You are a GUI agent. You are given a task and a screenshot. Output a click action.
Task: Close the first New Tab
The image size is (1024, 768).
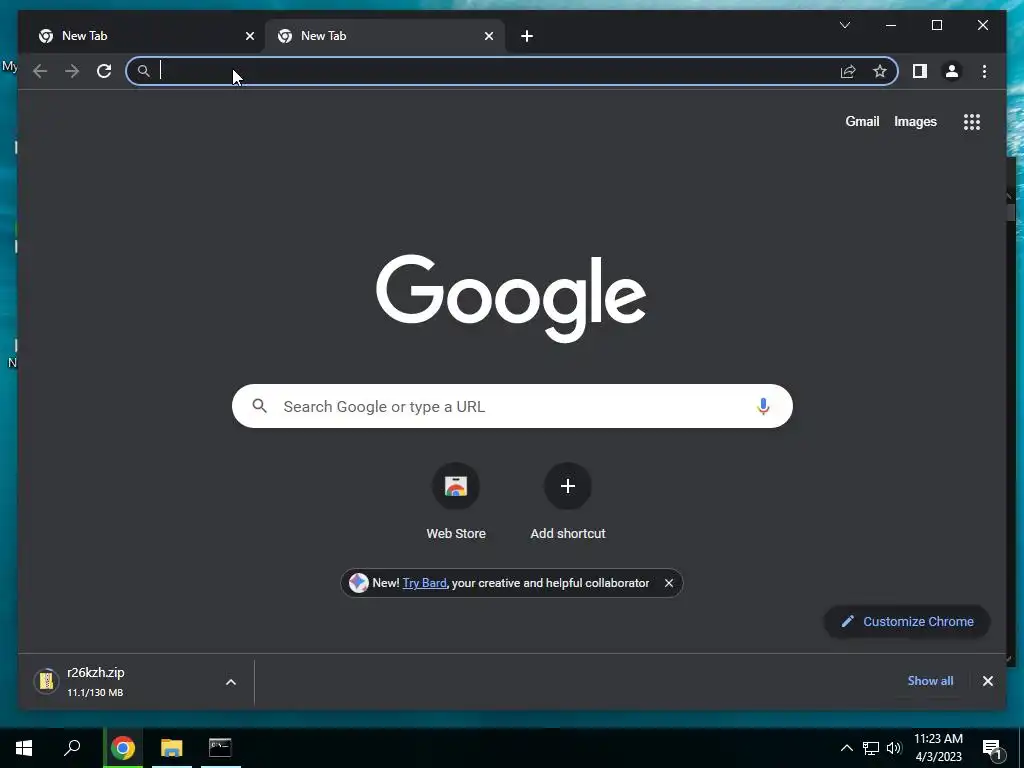tap(249, 36)
